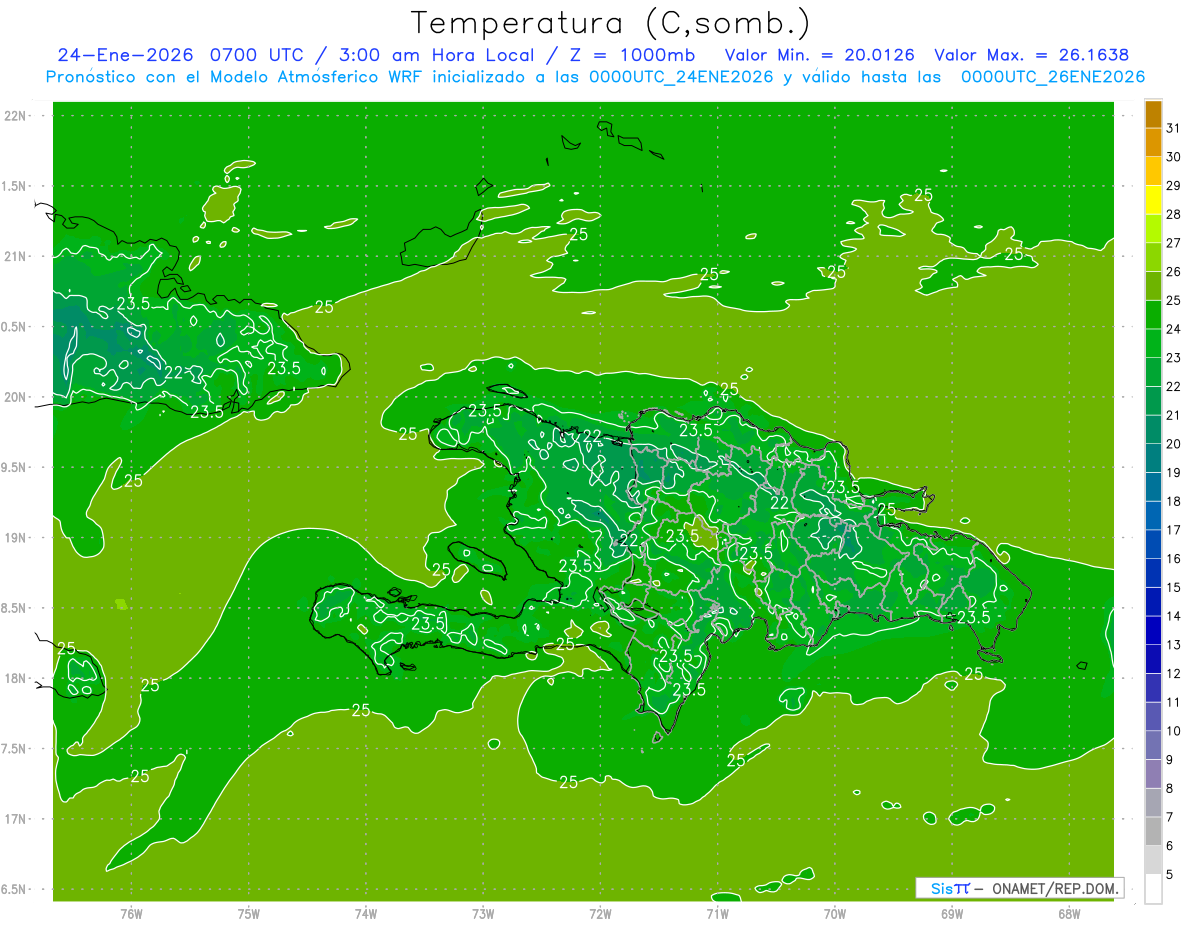The image size is (1200, 927).
Task: Click the 72W longitude tick label
Action: 600,914
